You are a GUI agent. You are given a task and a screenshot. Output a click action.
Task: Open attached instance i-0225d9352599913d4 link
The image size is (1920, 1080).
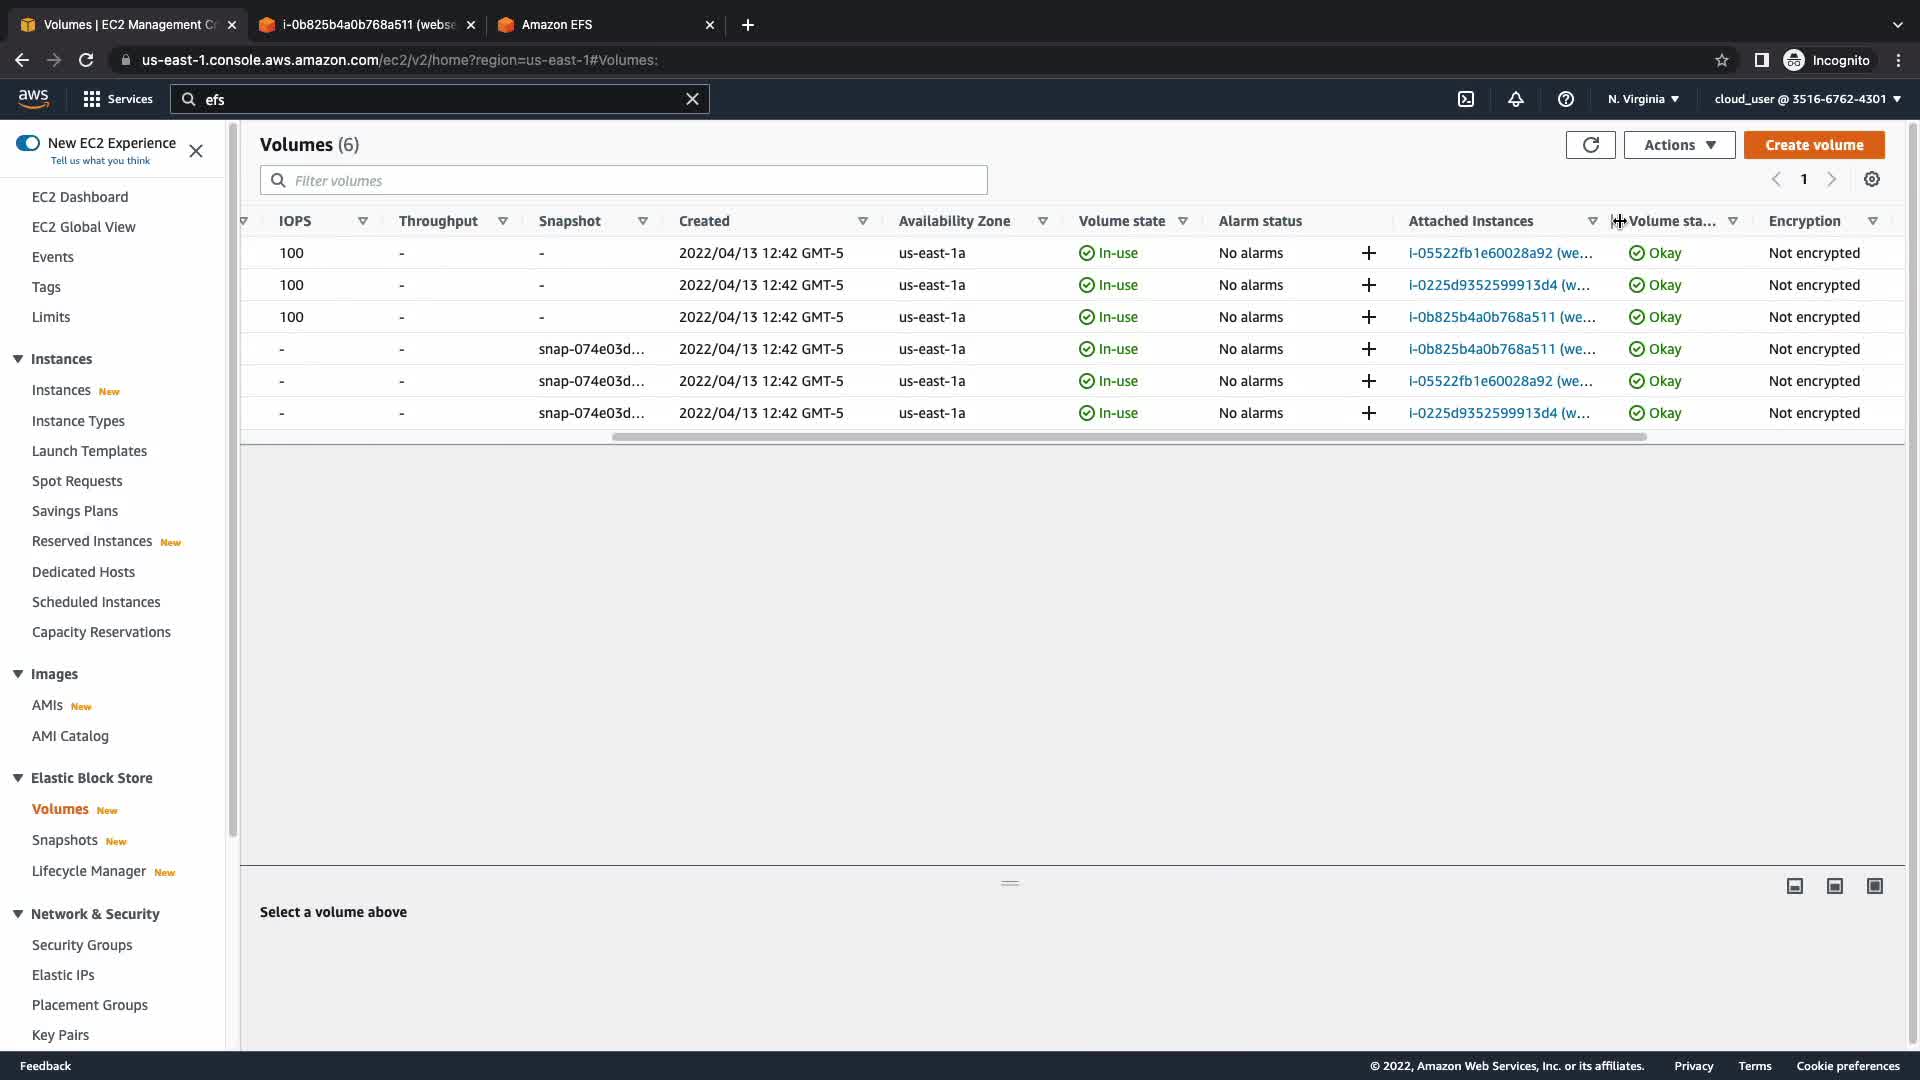[1498, 285]
